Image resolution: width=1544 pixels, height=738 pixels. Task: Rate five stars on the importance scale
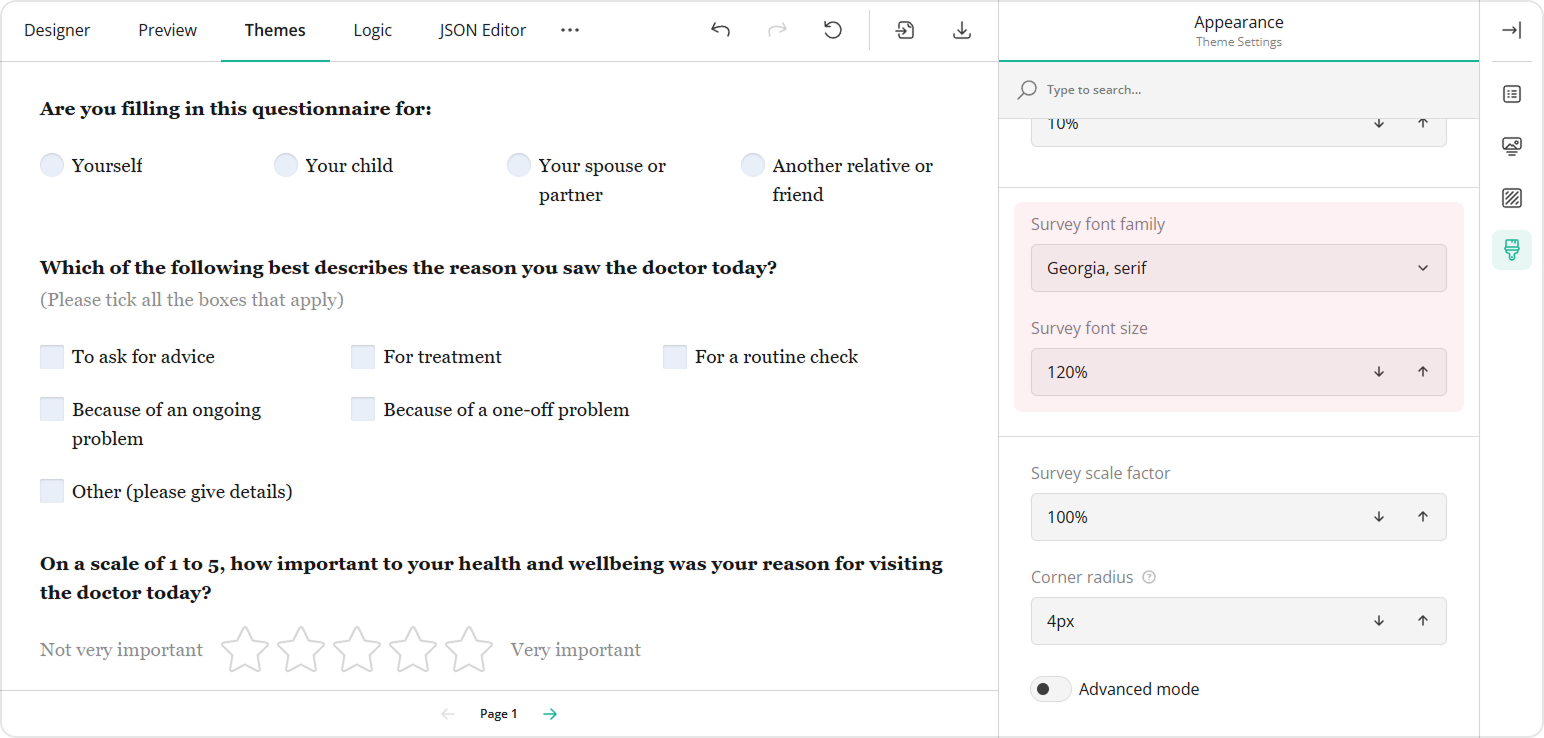point(469,649)
